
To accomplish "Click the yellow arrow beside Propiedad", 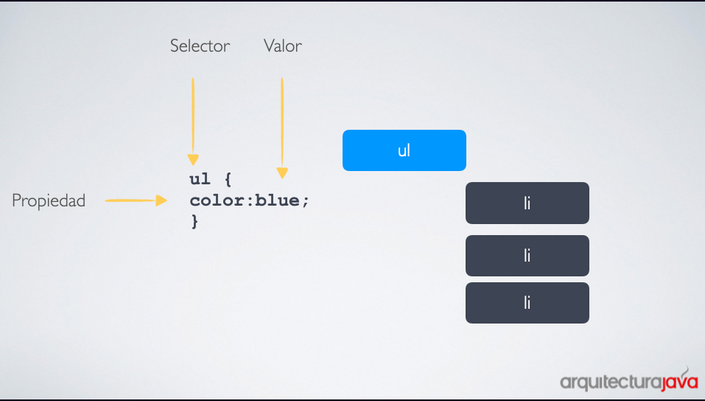I will (x=136, y=200).
